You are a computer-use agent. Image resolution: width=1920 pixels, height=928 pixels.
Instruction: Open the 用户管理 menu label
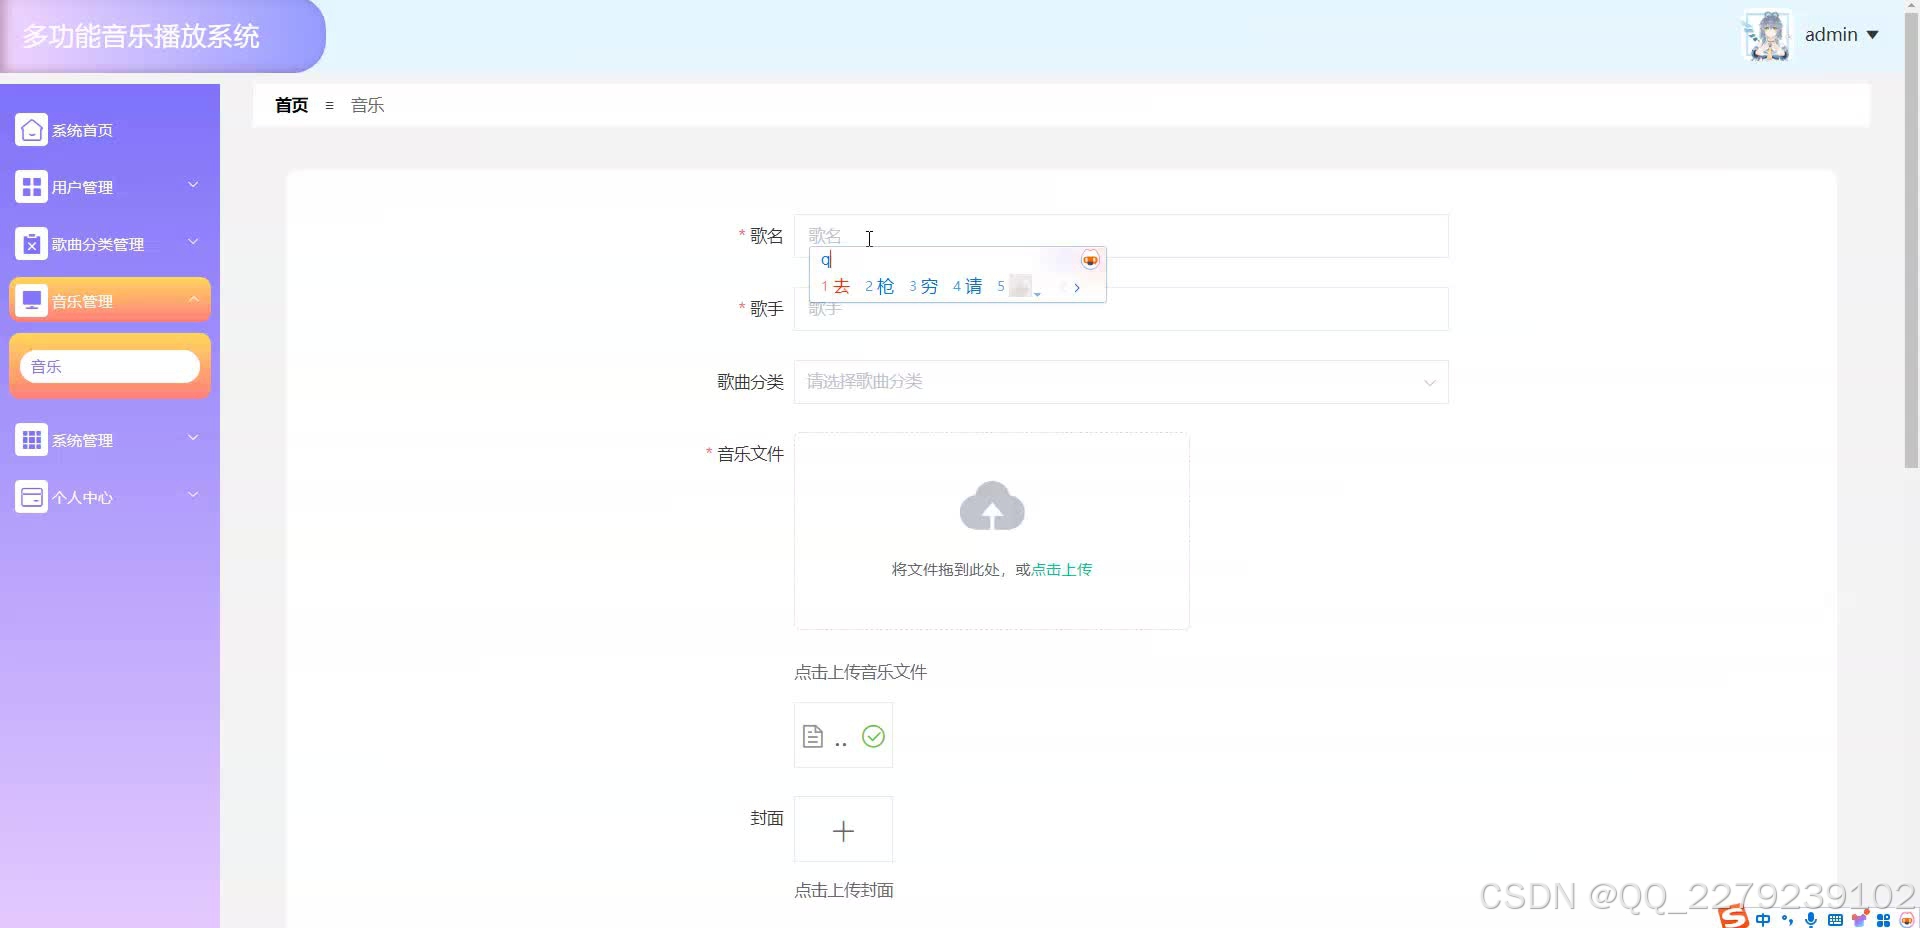pyautogui.click(x=82, y=188)
